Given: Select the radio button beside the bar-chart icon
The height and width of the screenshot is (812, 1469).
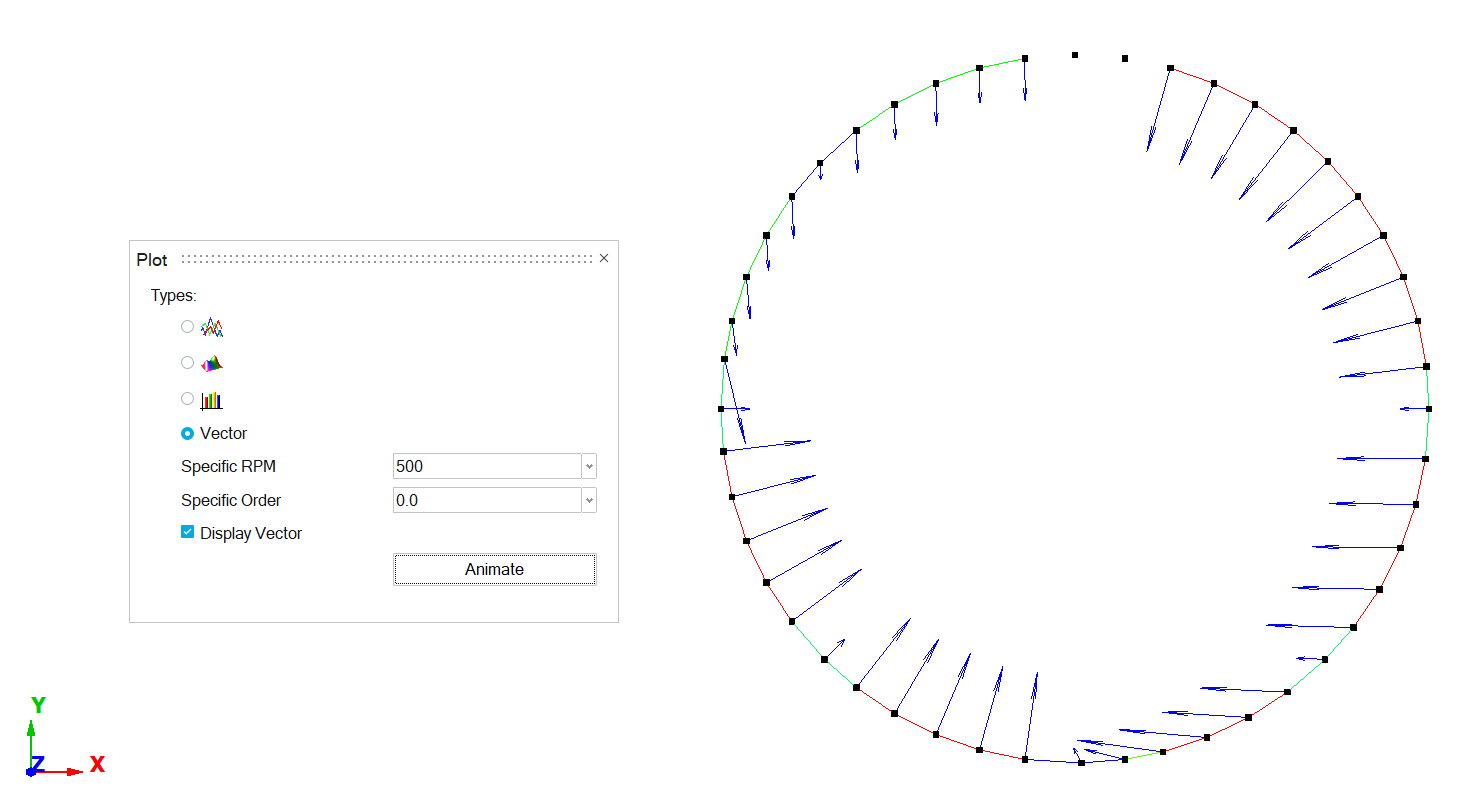Looking at the screenshot, I should click(x=187, y=399).
